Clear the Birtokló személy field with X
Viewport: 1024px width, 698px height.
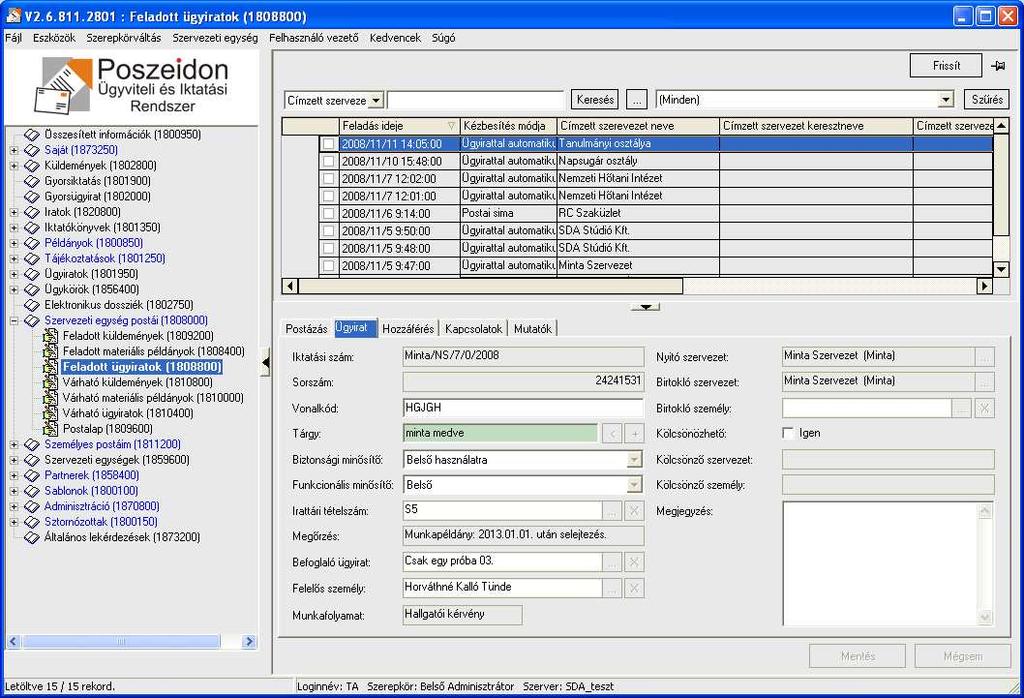[984, 409]
